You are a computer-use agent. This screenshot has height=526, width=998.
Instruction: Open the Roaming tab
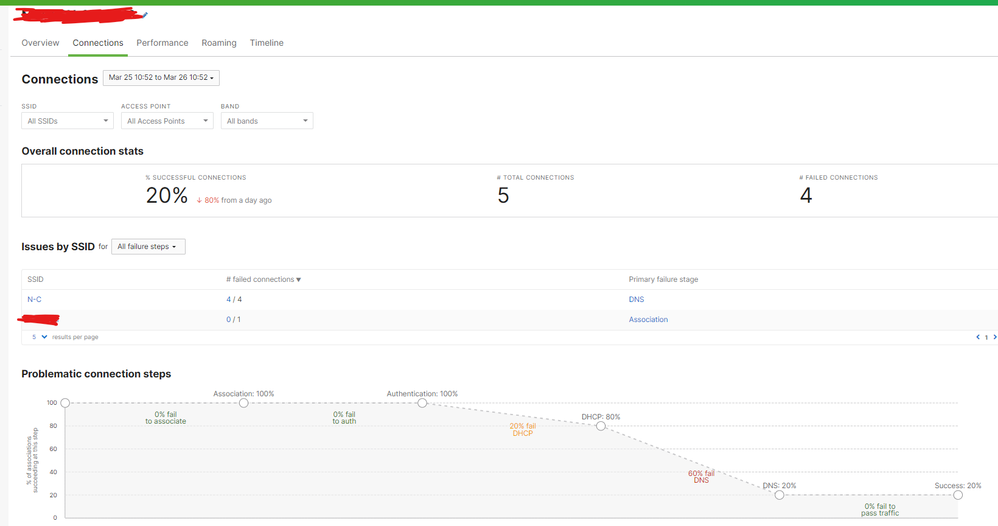(x=219, y=43)
